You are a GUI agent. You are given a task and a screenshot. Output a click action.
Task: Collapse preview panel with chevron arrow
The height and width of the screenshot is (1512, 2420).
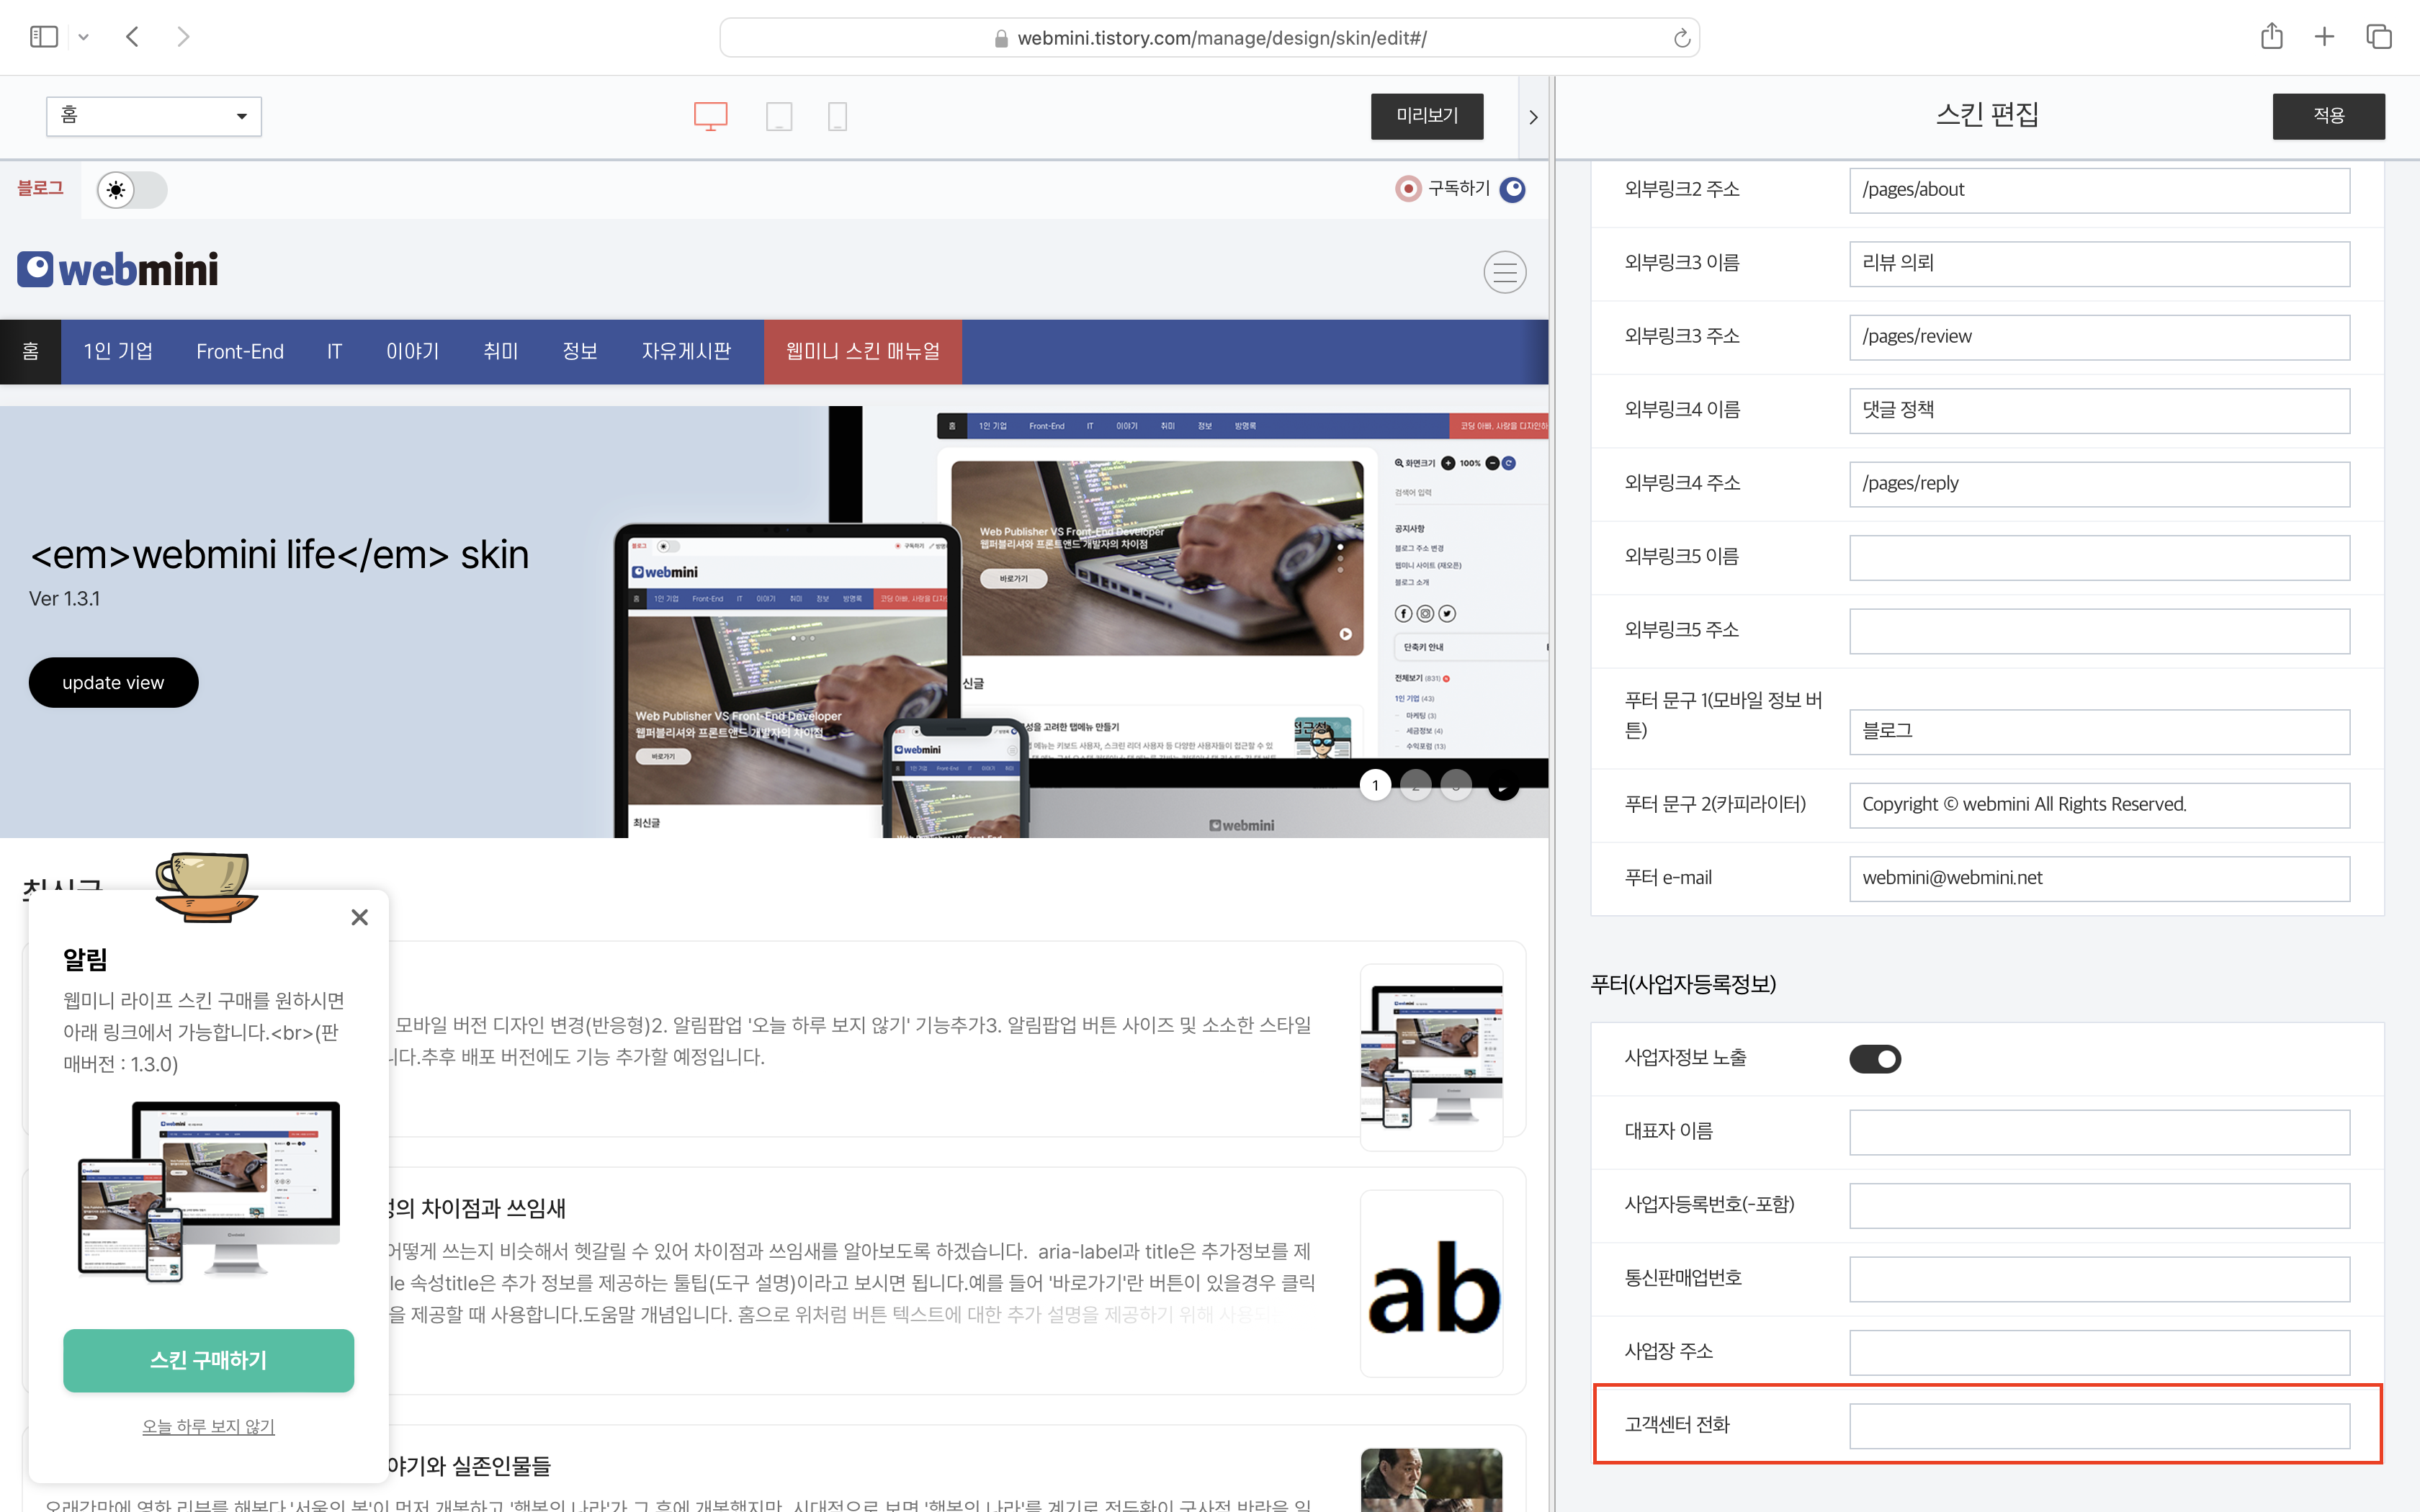click(x=1533, y=117)
